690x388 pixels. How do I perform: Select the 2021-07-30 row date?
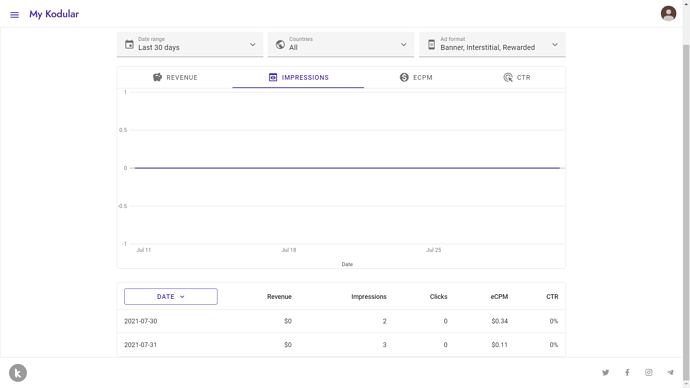[140, 321]
